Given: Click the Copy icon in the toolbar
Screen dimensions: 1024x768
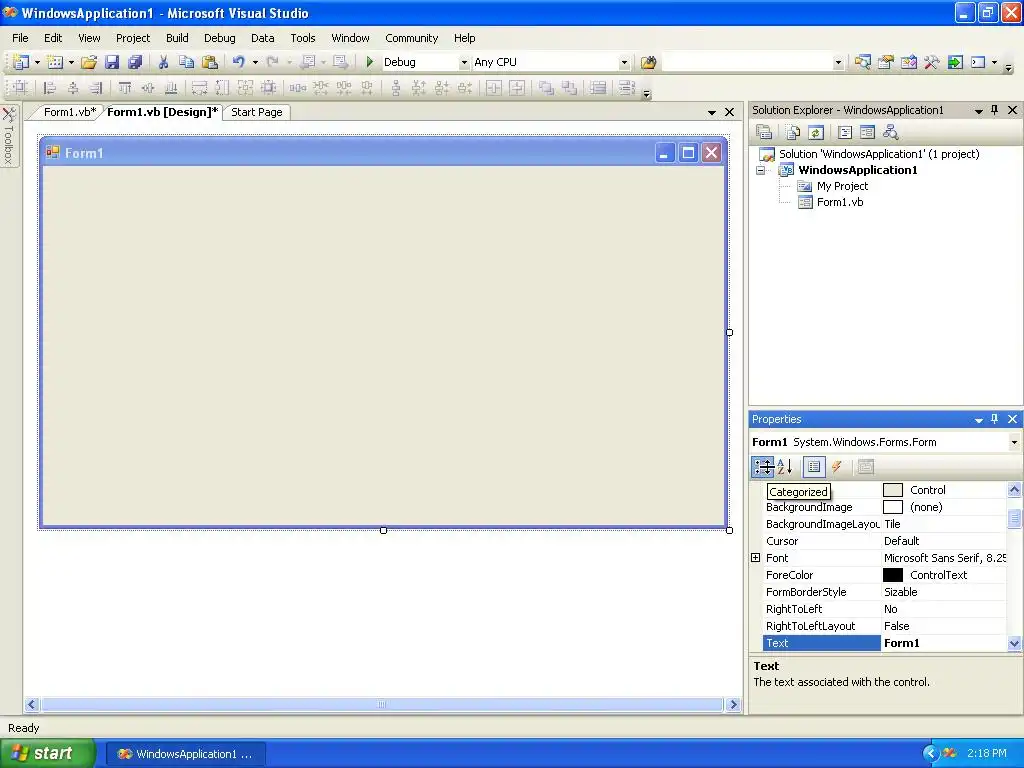Looking at the screenshot, I should coord(186,62).
